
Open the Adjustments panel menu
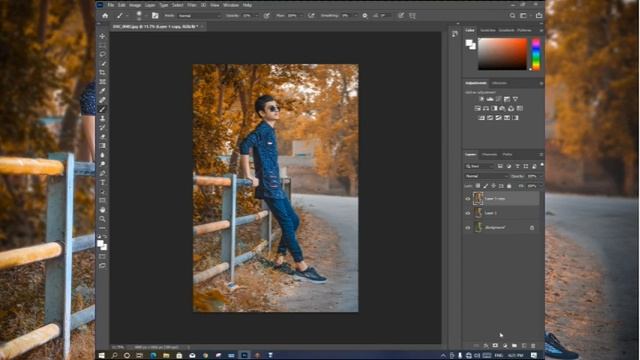coord(541,83)
